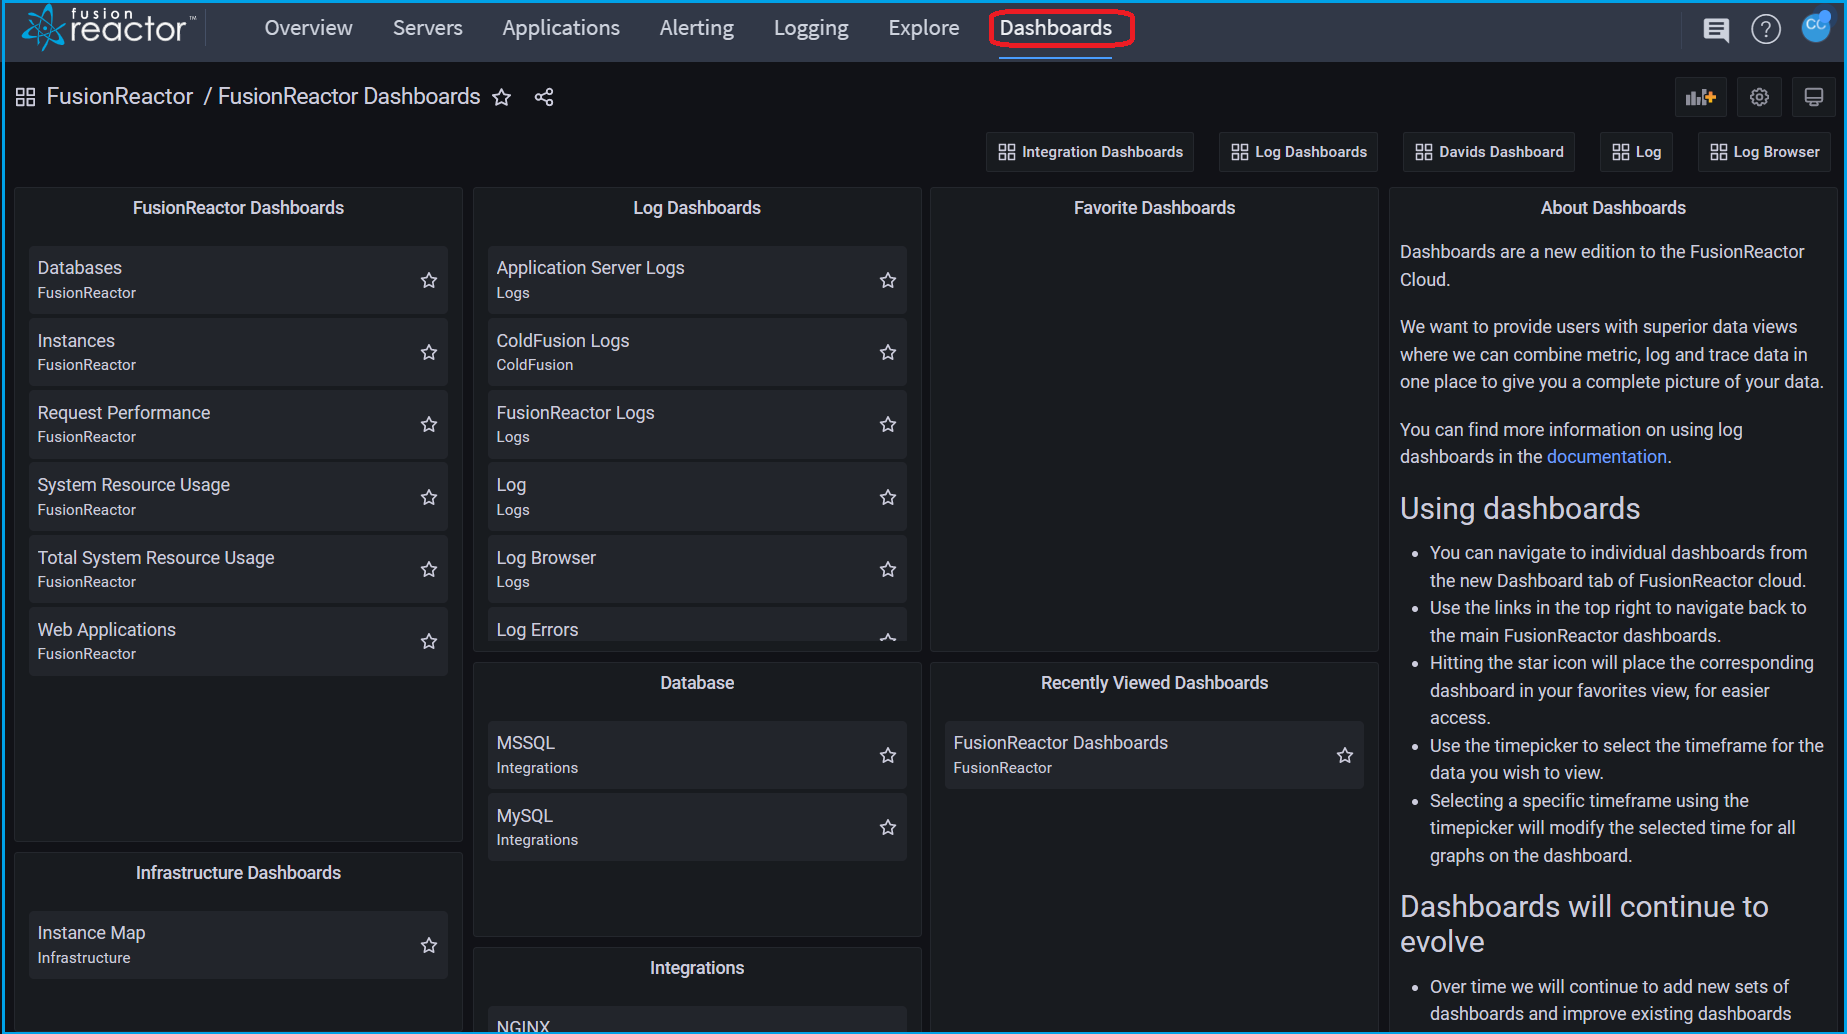Click the Database panel title

(x=697, y=683)
